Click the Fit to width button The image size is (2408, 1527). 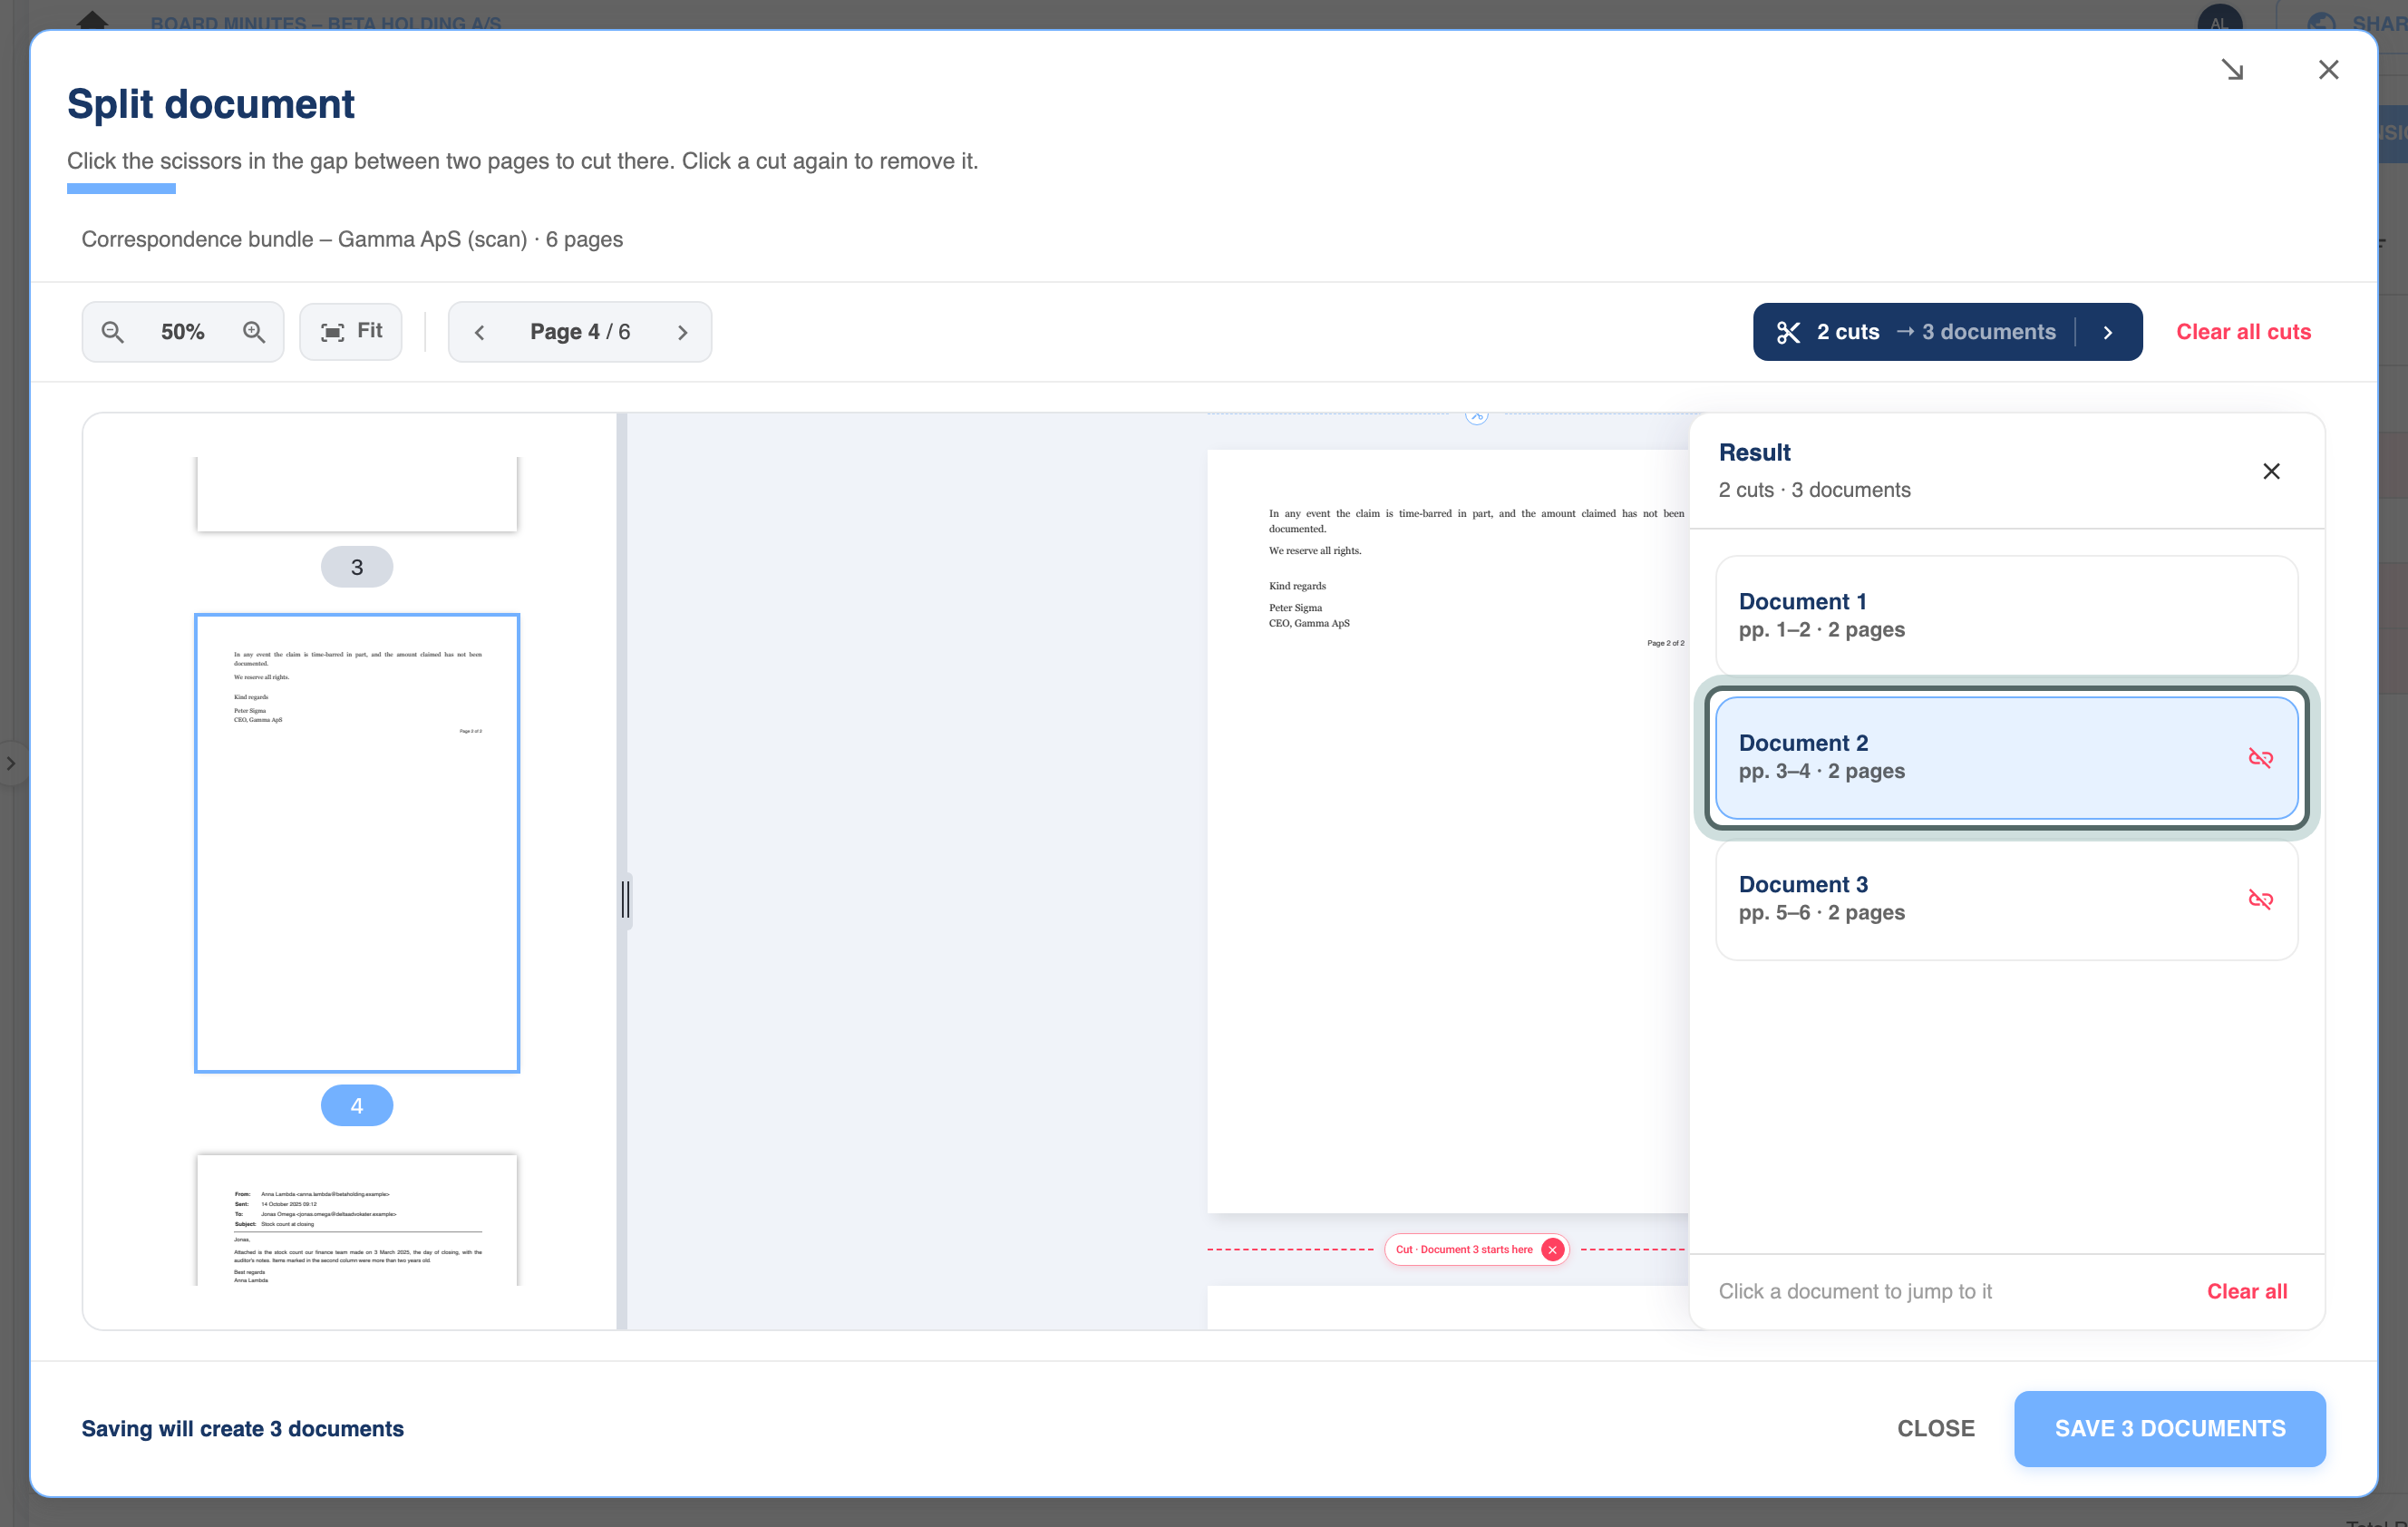pos(351,332)
